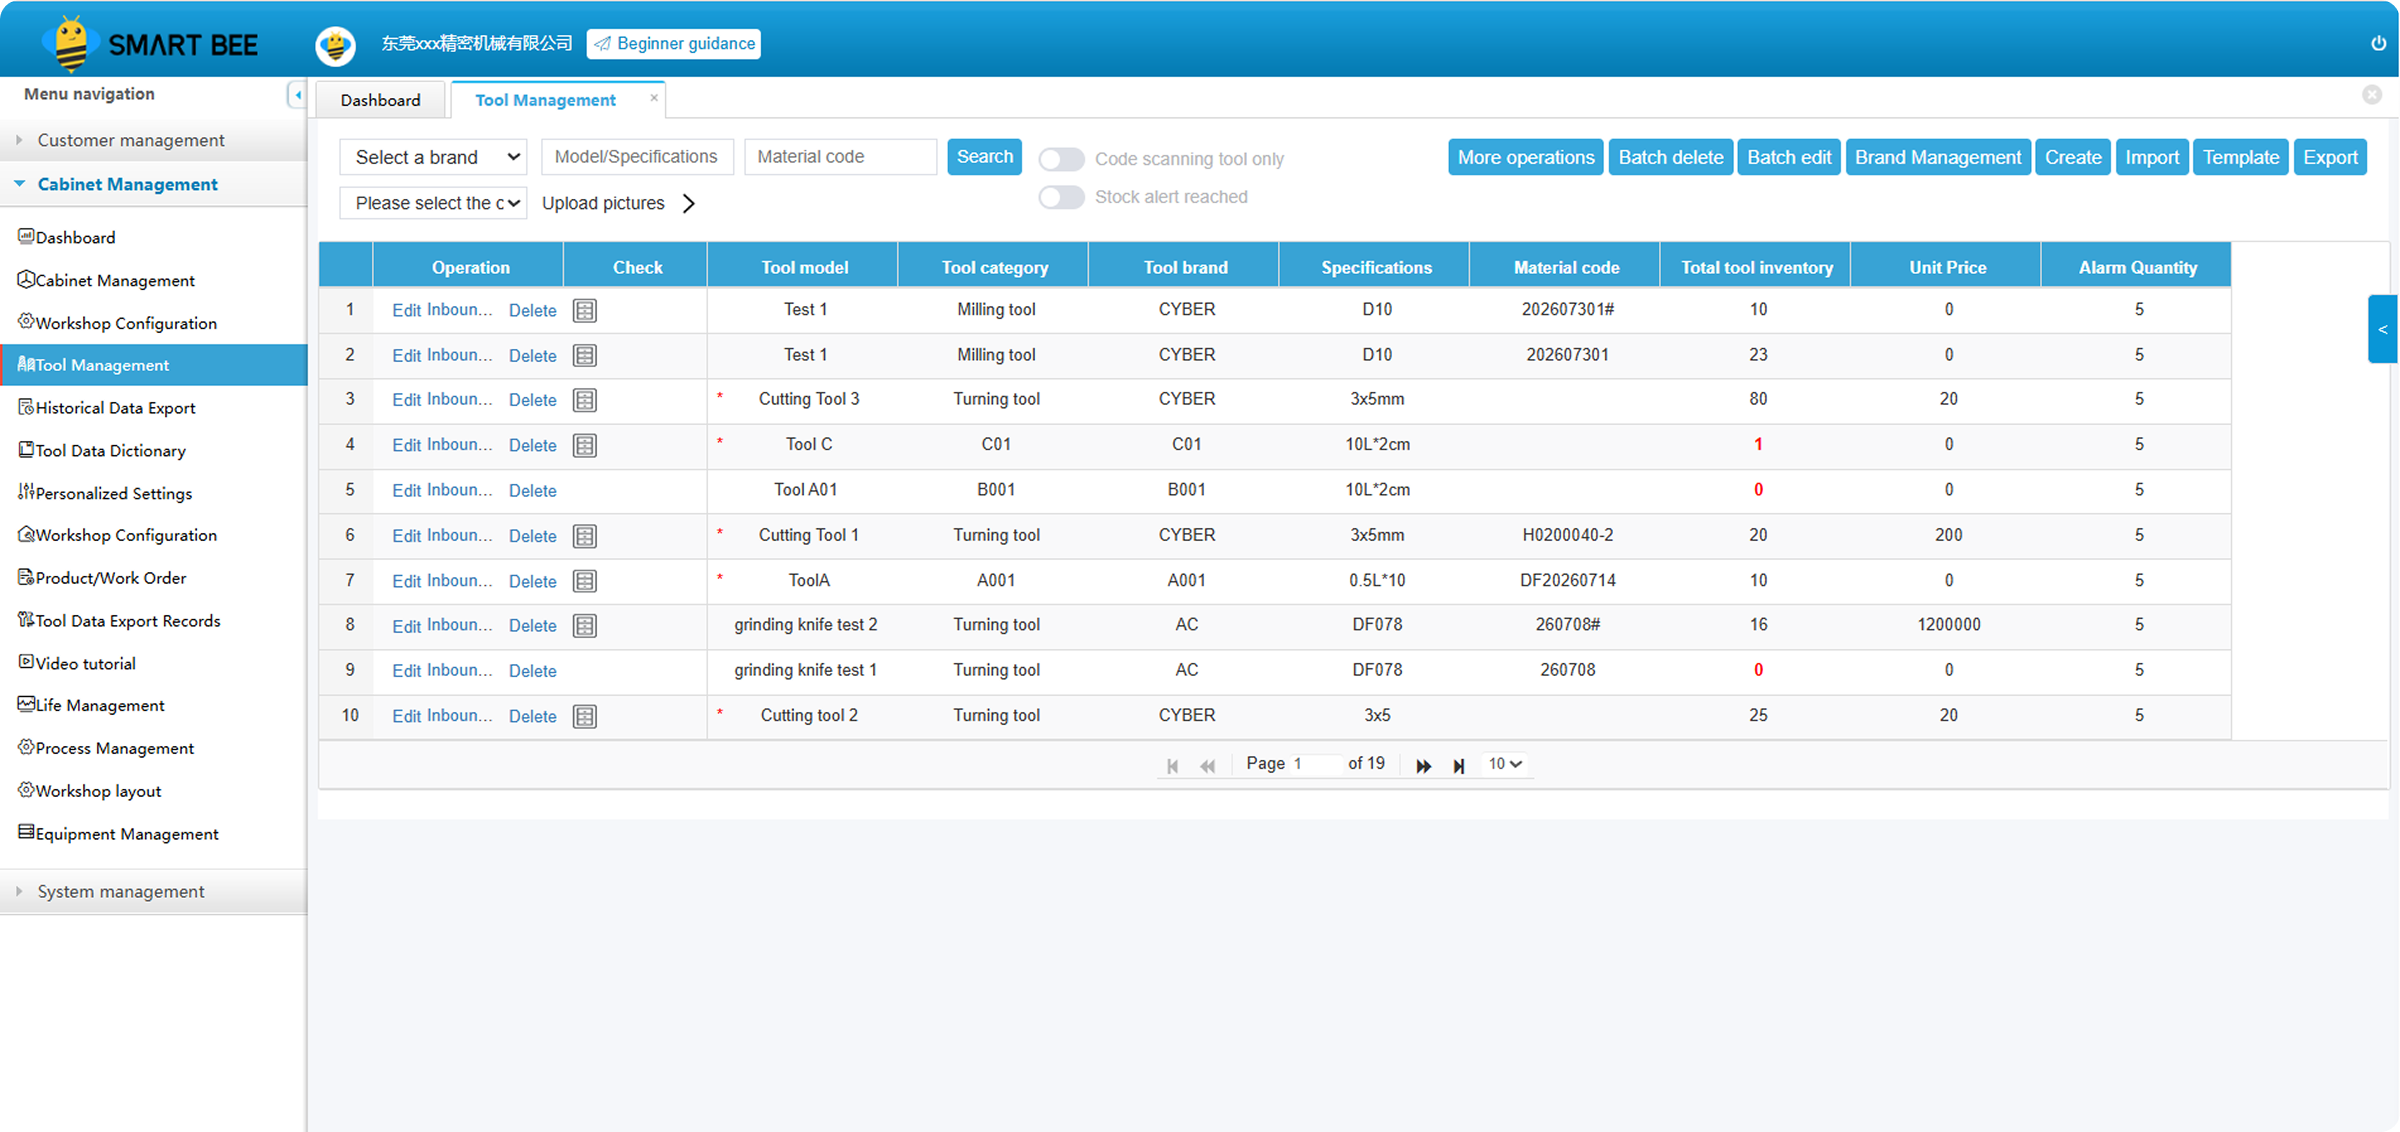Open More operations
2400x1132 pixels.
[x=1525, y=157]
